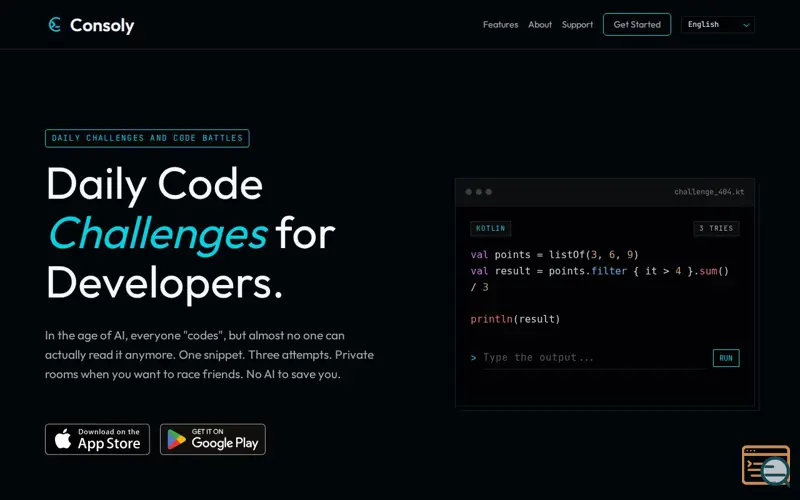Image resolution: width=800 pixels, height=500 pixels.
Task: Open the floating terminal chat widget icon
Action: [766, 465]
